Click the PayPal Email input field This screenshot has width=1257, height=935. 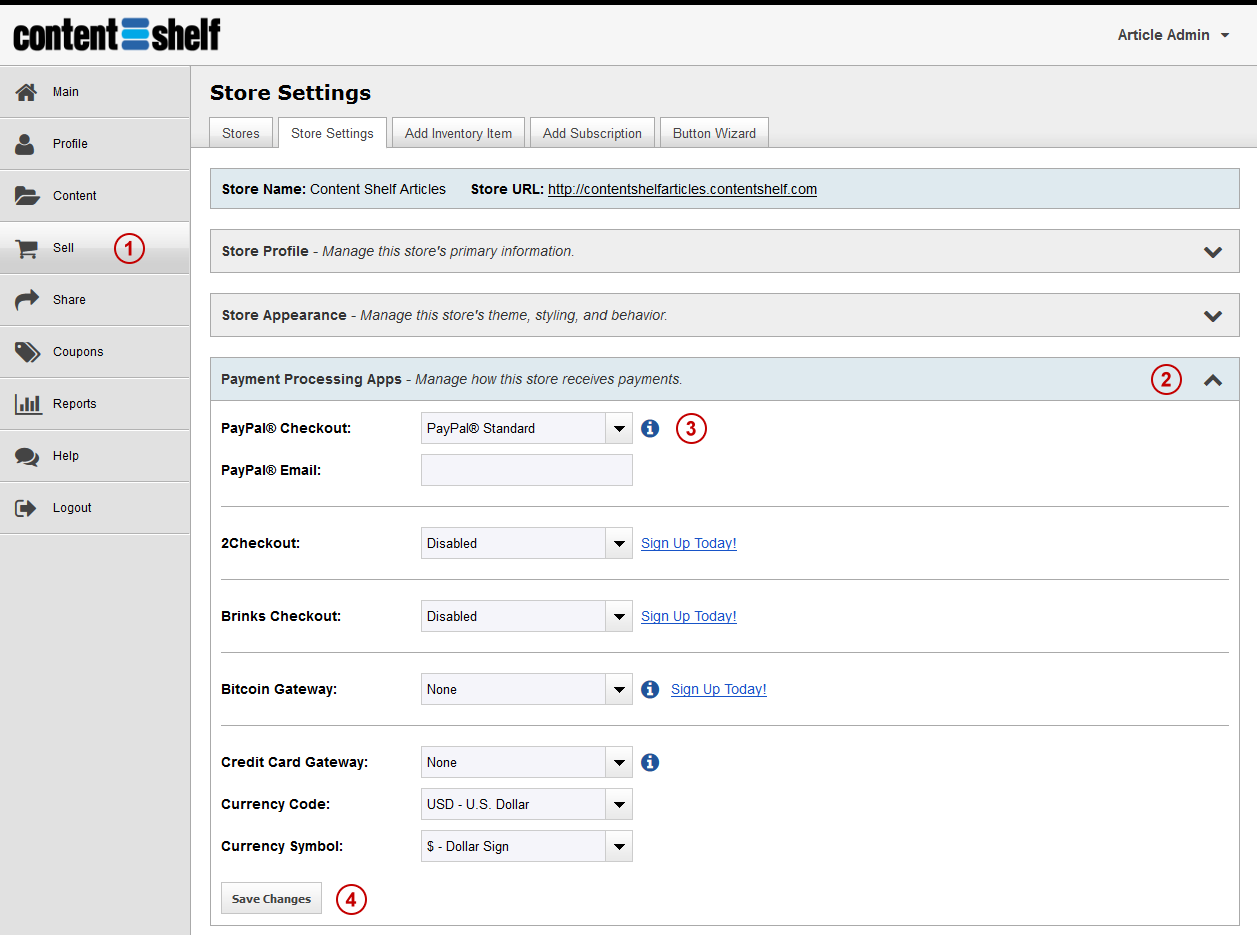tap(527, 470)
